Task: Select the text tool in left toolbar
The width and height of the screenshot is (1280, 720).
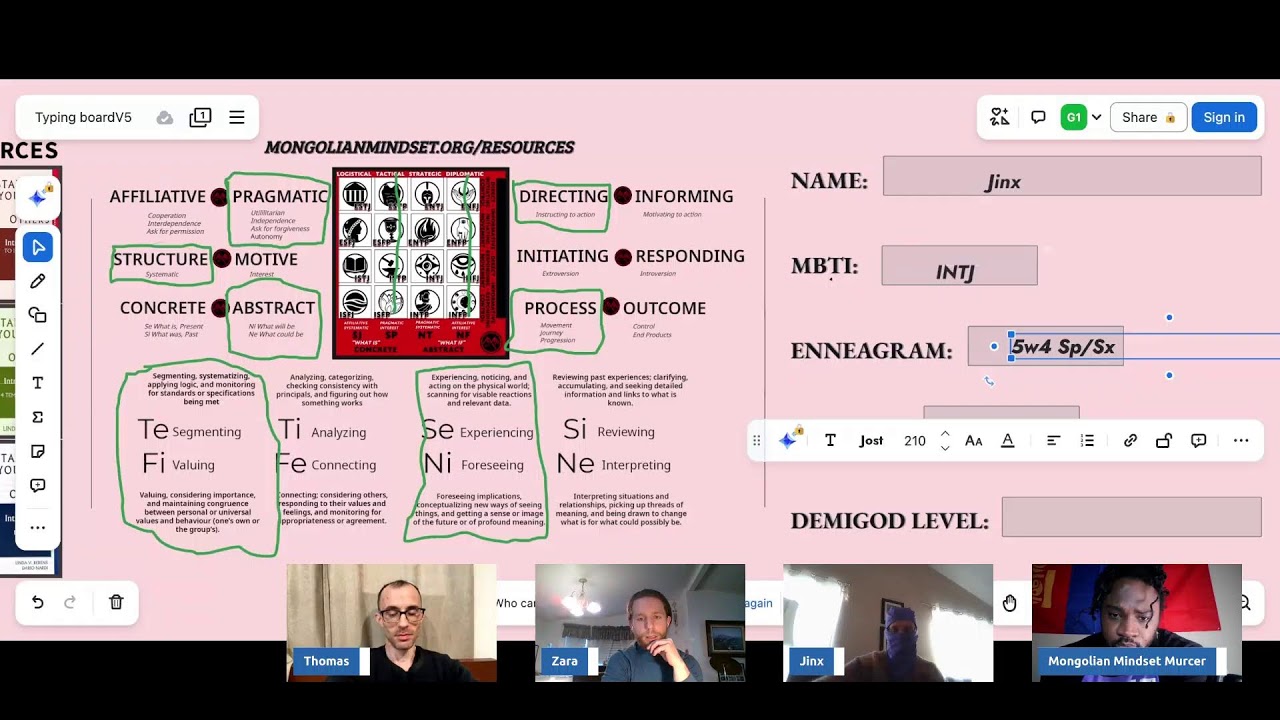Action: [x=38, y=383]
